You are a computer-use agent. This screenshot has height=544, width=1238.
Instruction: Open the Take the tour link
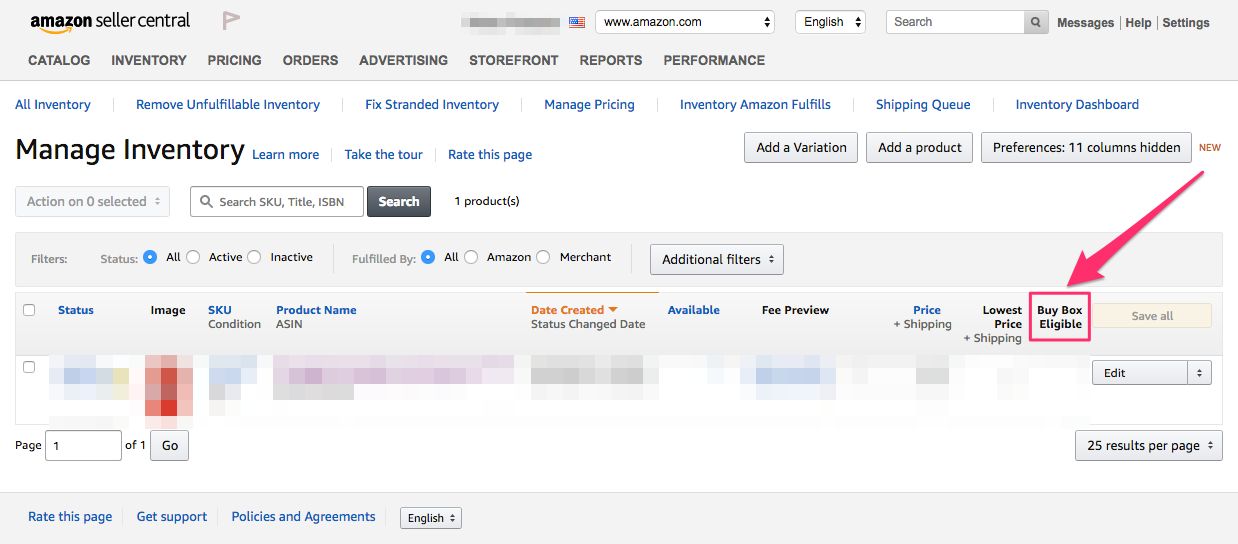point(384,155)
